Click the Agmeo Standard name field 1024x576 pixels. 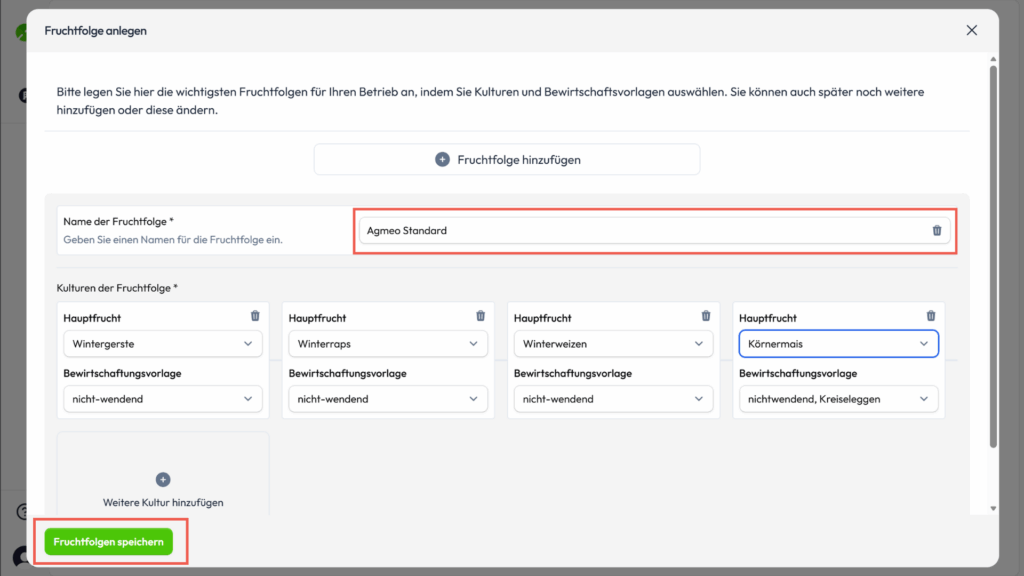click(640, 231)
